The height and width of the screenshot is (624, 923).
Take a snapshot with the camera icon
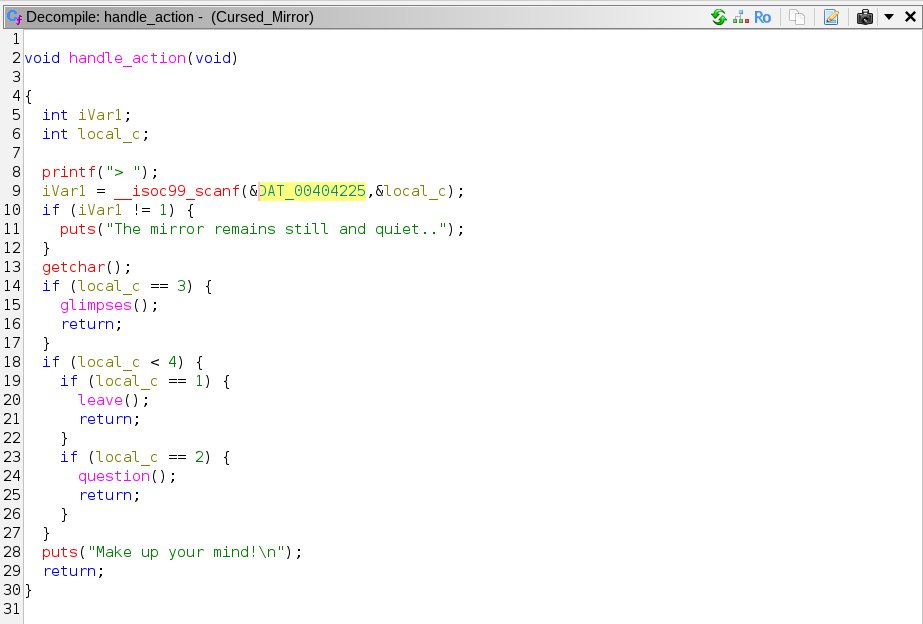864,17
